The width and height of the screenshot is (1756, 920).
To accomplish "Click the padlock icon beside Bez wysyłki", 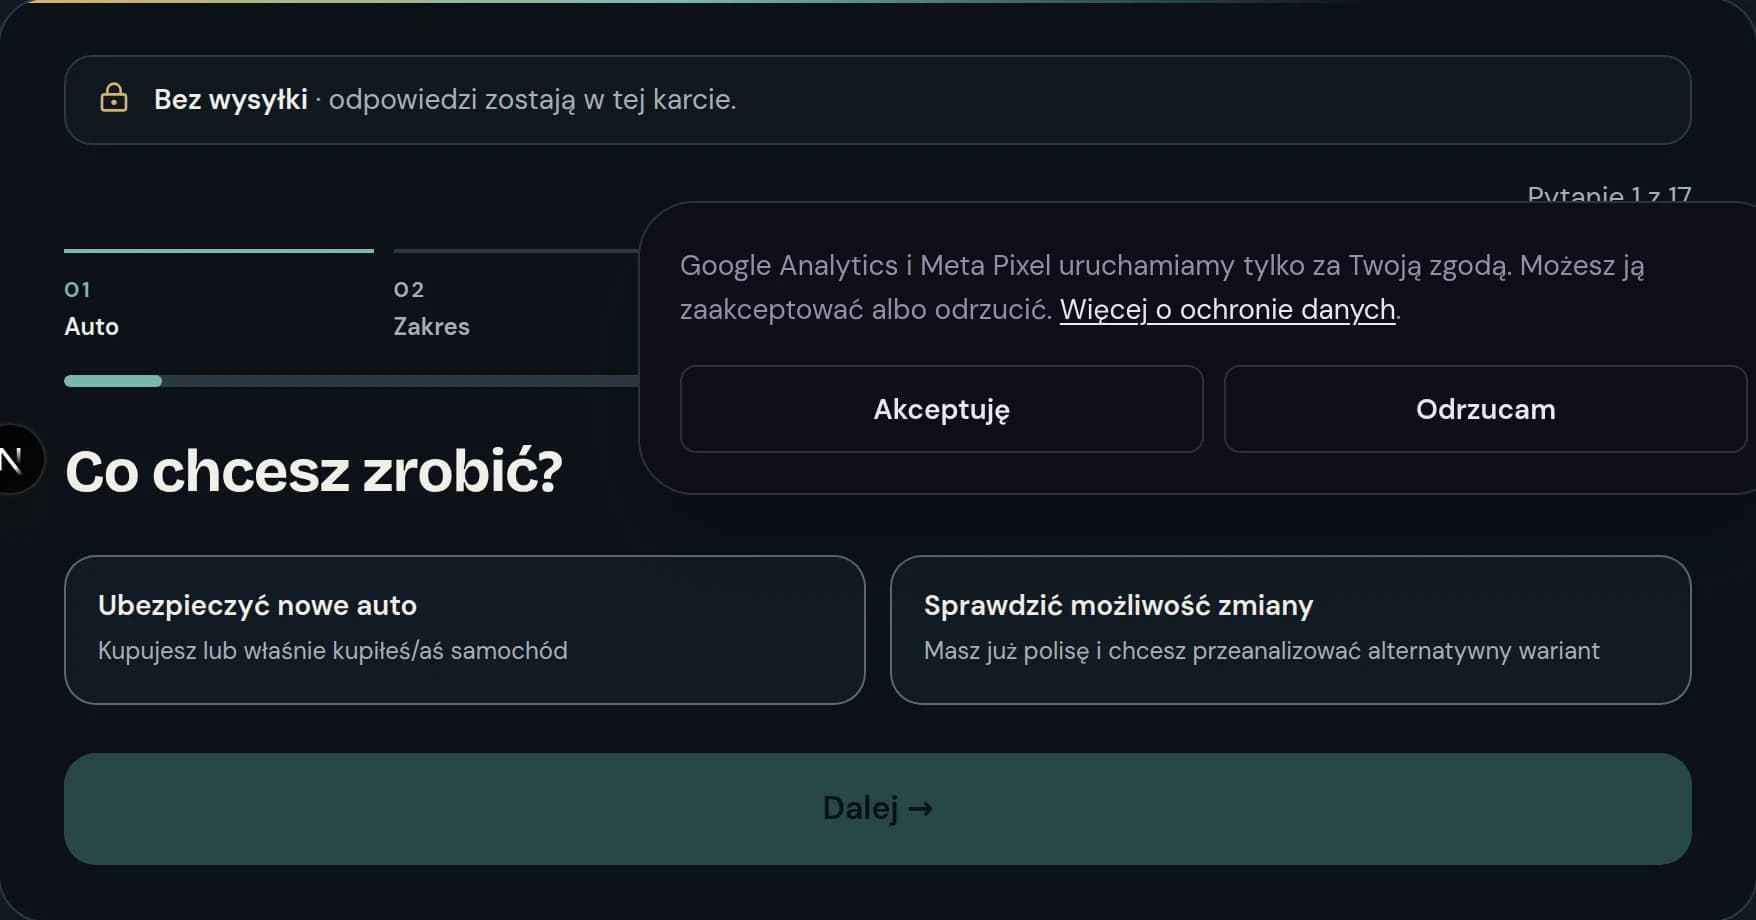I will point(114,98).
